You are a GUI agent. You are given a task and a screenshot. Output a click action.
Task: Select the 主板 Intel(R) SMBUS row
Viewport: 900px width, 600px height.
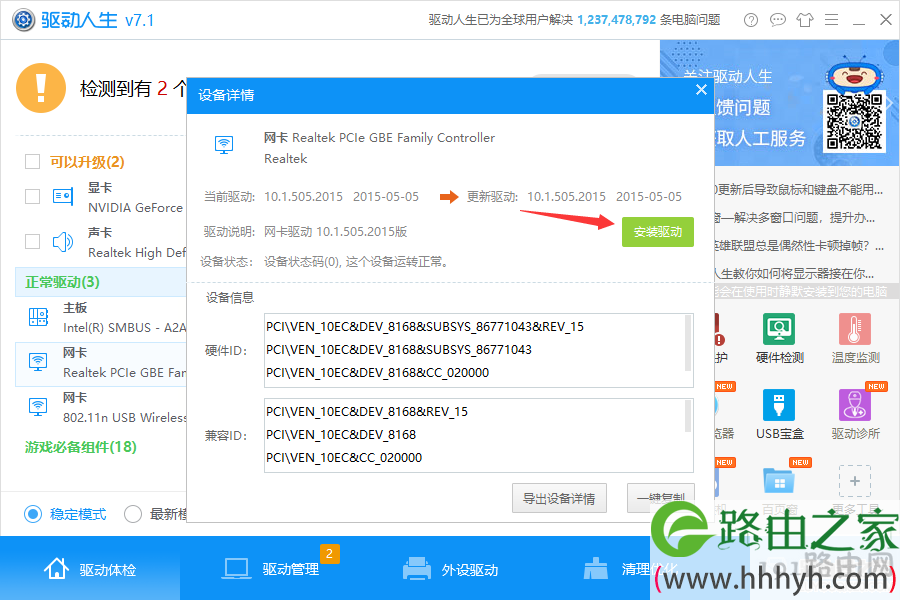click(101, 318)
